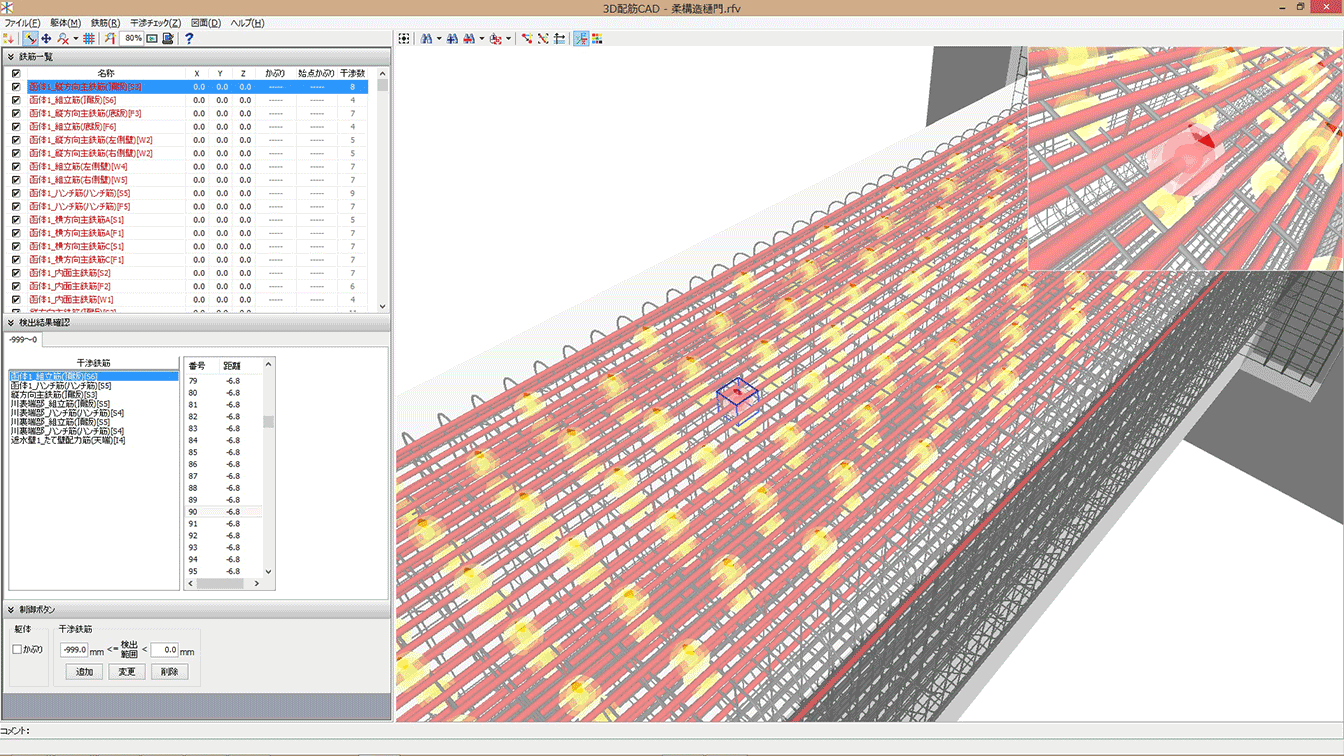Open the 躯体(M) menu

[x=65, y=22]
